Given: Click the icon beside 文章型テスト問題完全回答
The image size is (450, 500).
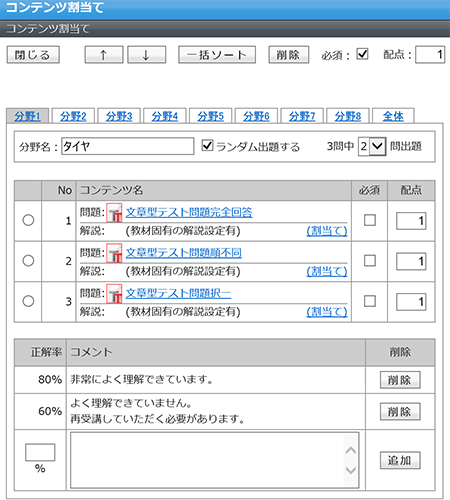Looking at the screenshot, I should [114, 213].
